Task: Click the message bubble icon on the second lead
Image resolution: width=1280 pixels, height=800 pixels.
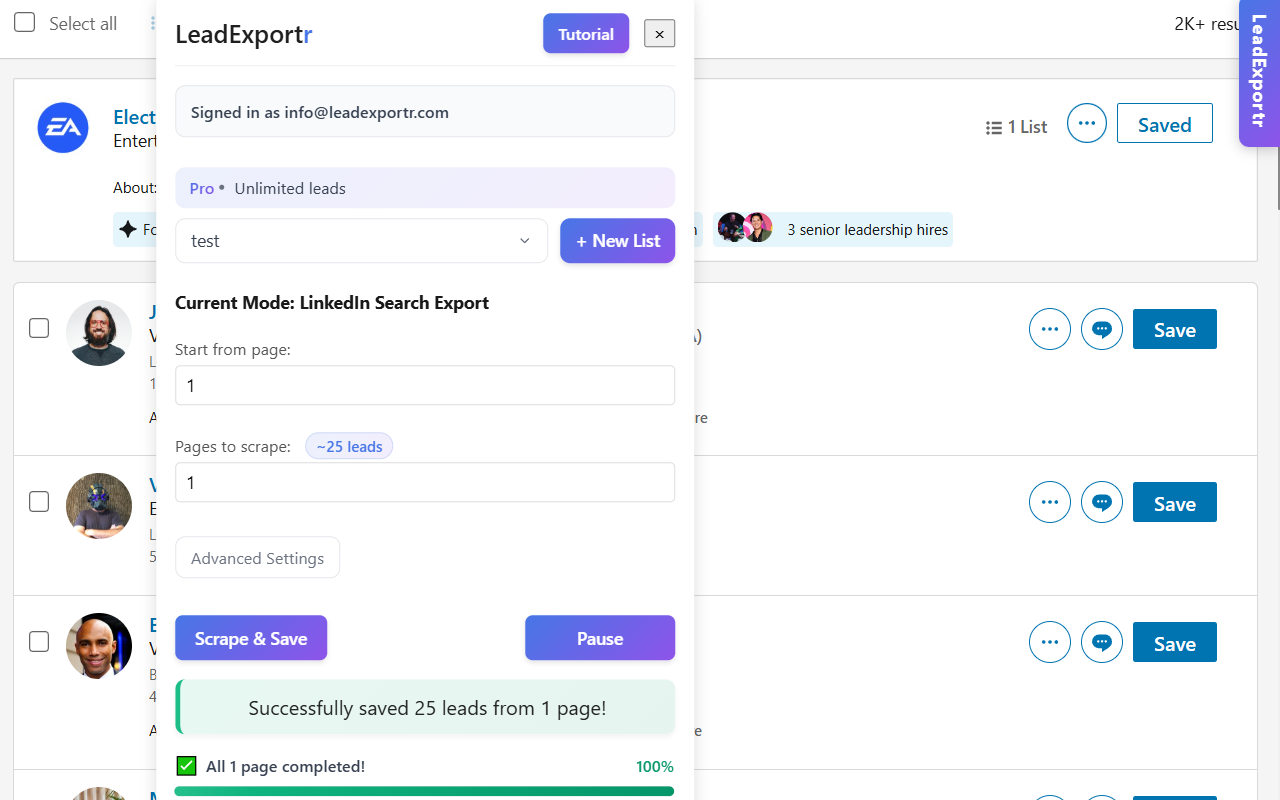Action: coord(1101,502)
